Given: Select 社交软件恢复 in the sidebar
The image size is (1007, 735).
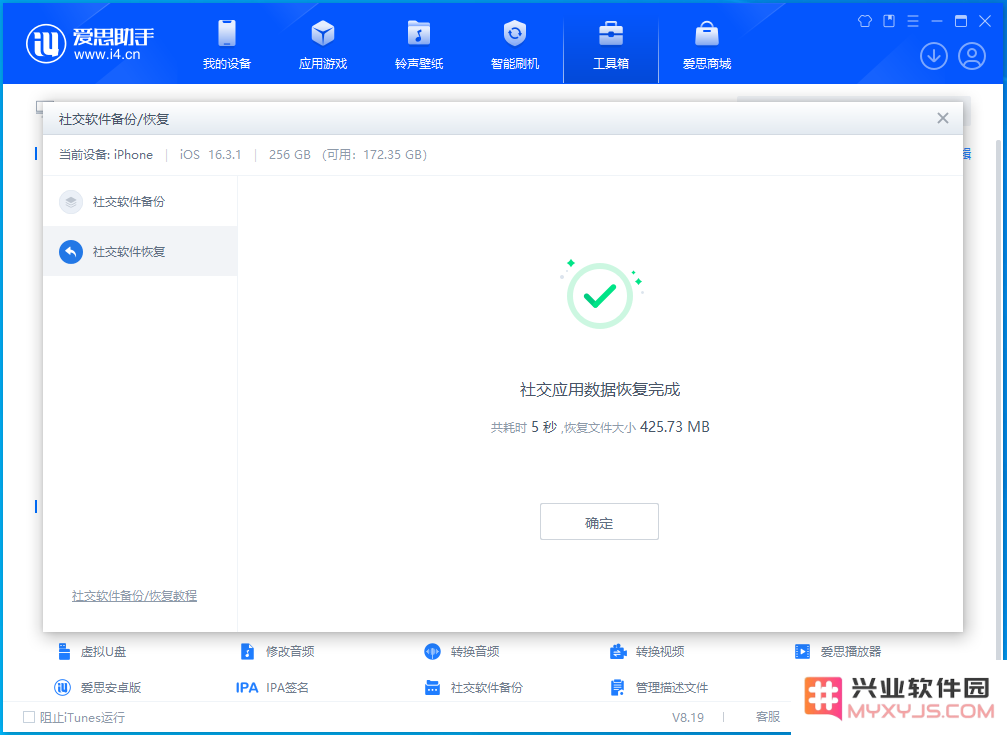Looking at the screenshot, I should (x=140, y=251).
